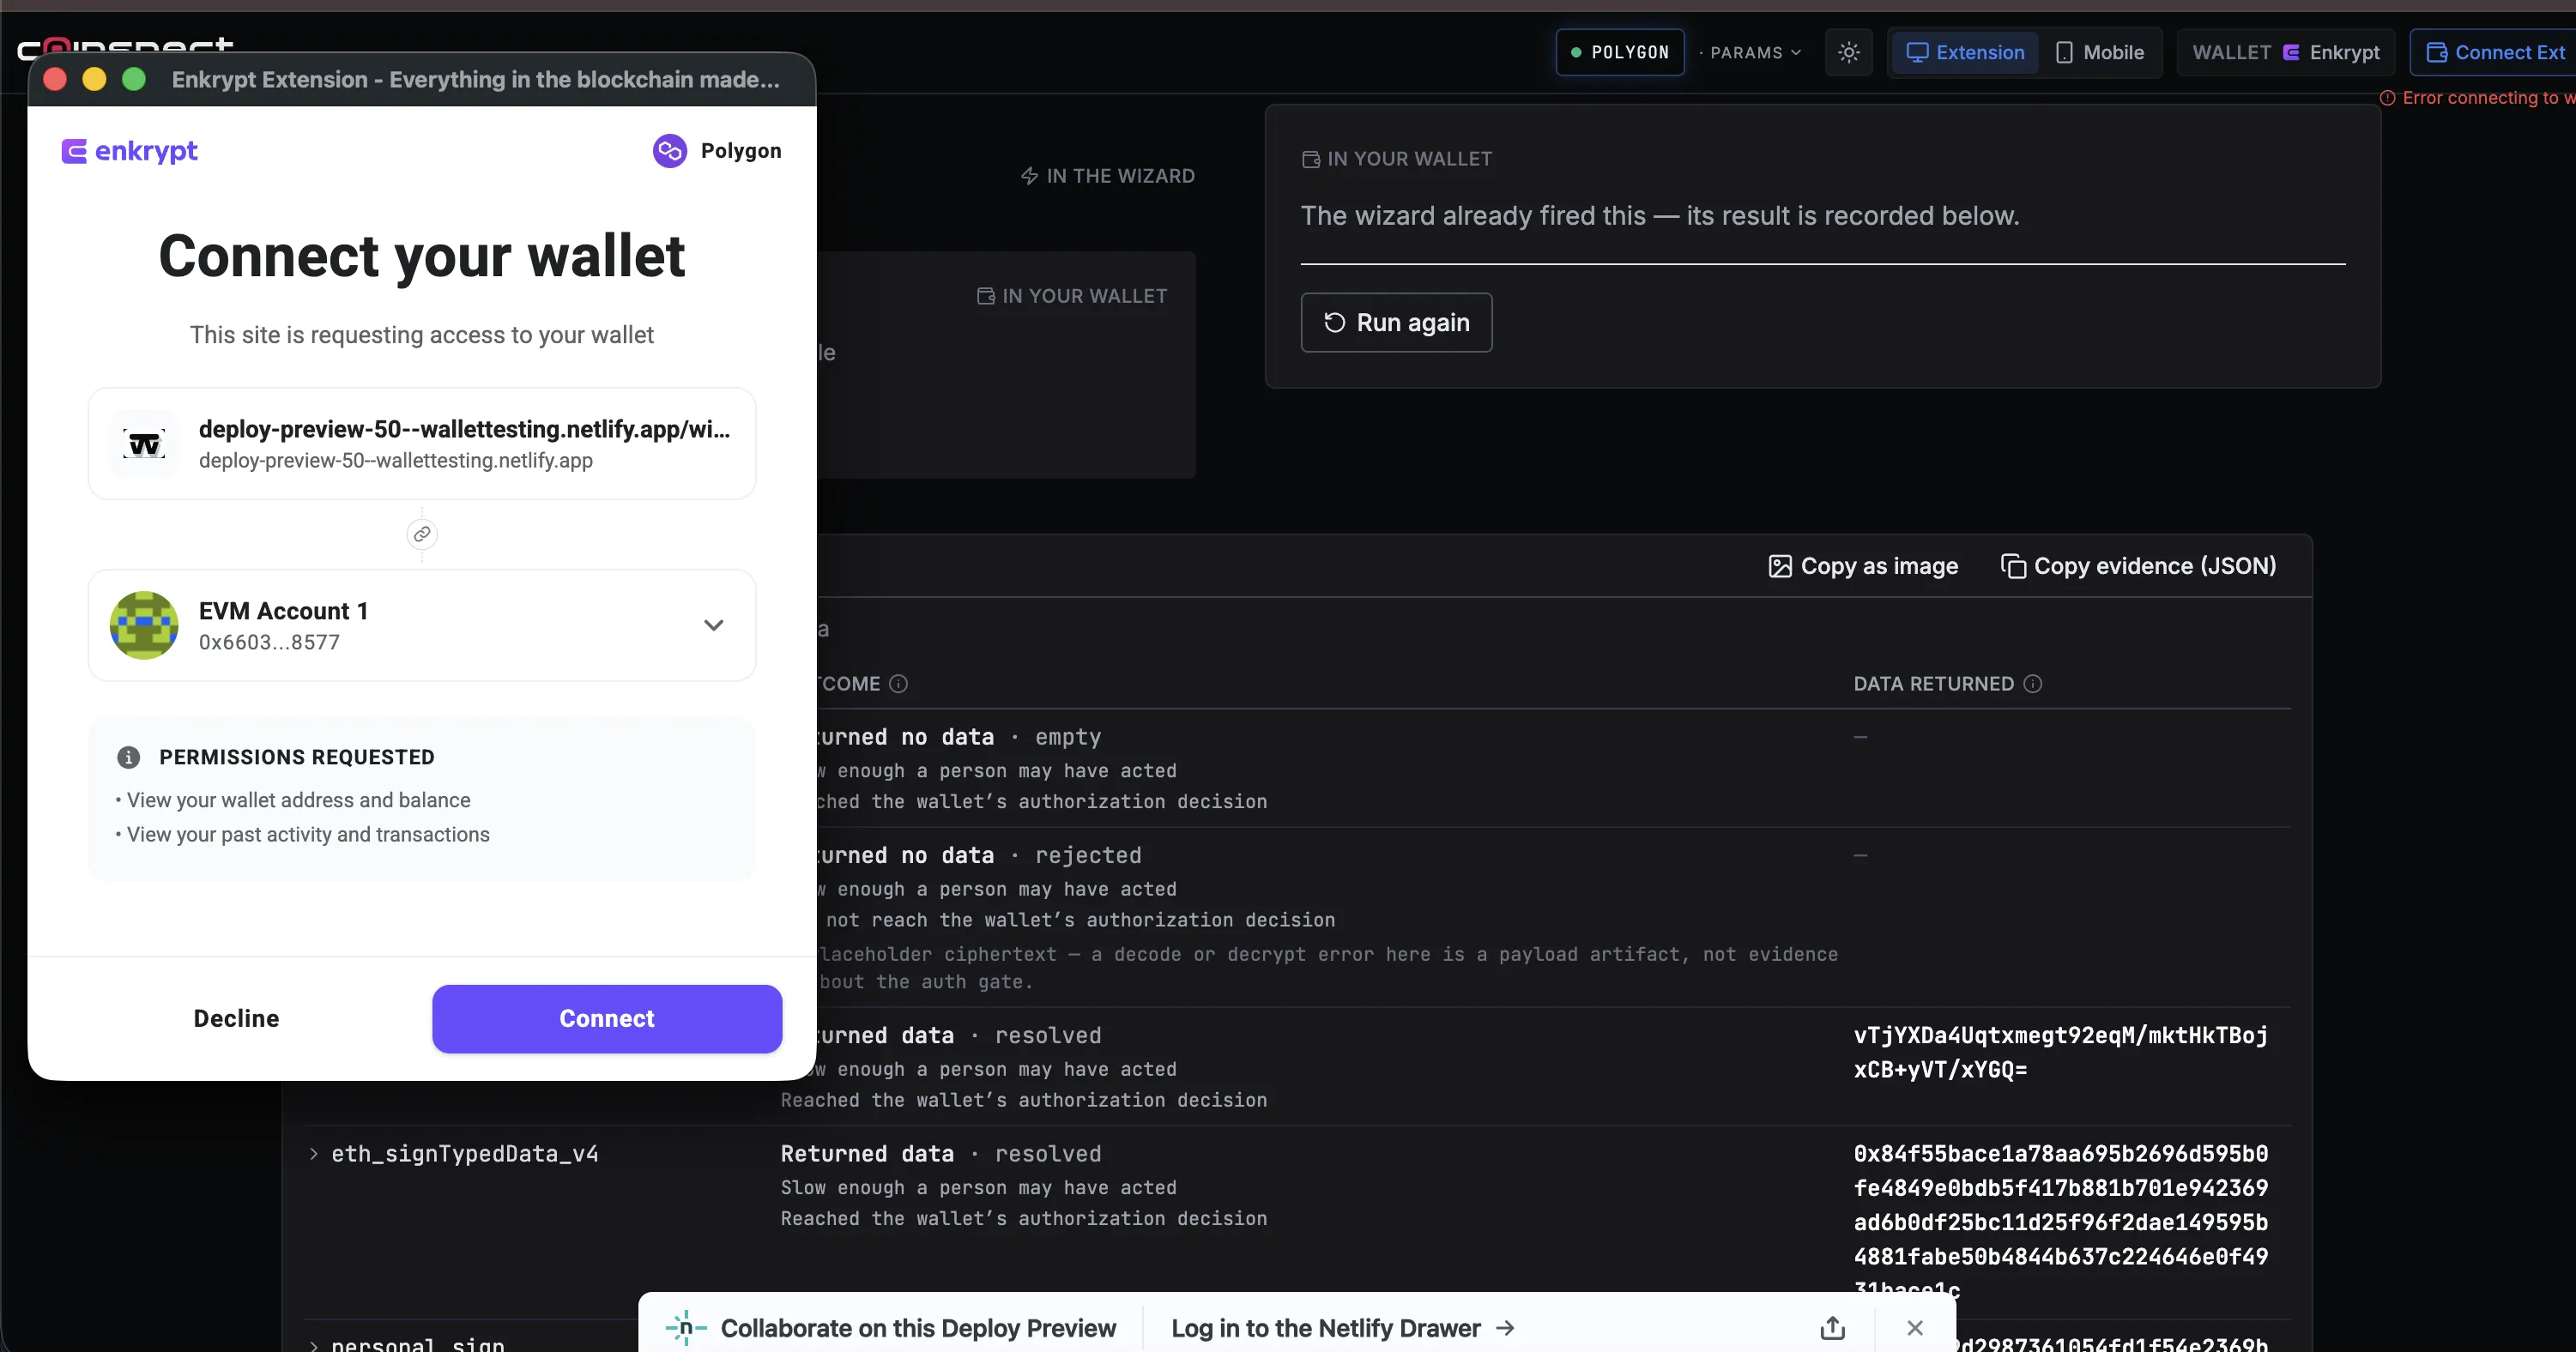Screen dimensions: 2576x1352
Task: Click the link chain icon between cards
Action: (422, 534)
